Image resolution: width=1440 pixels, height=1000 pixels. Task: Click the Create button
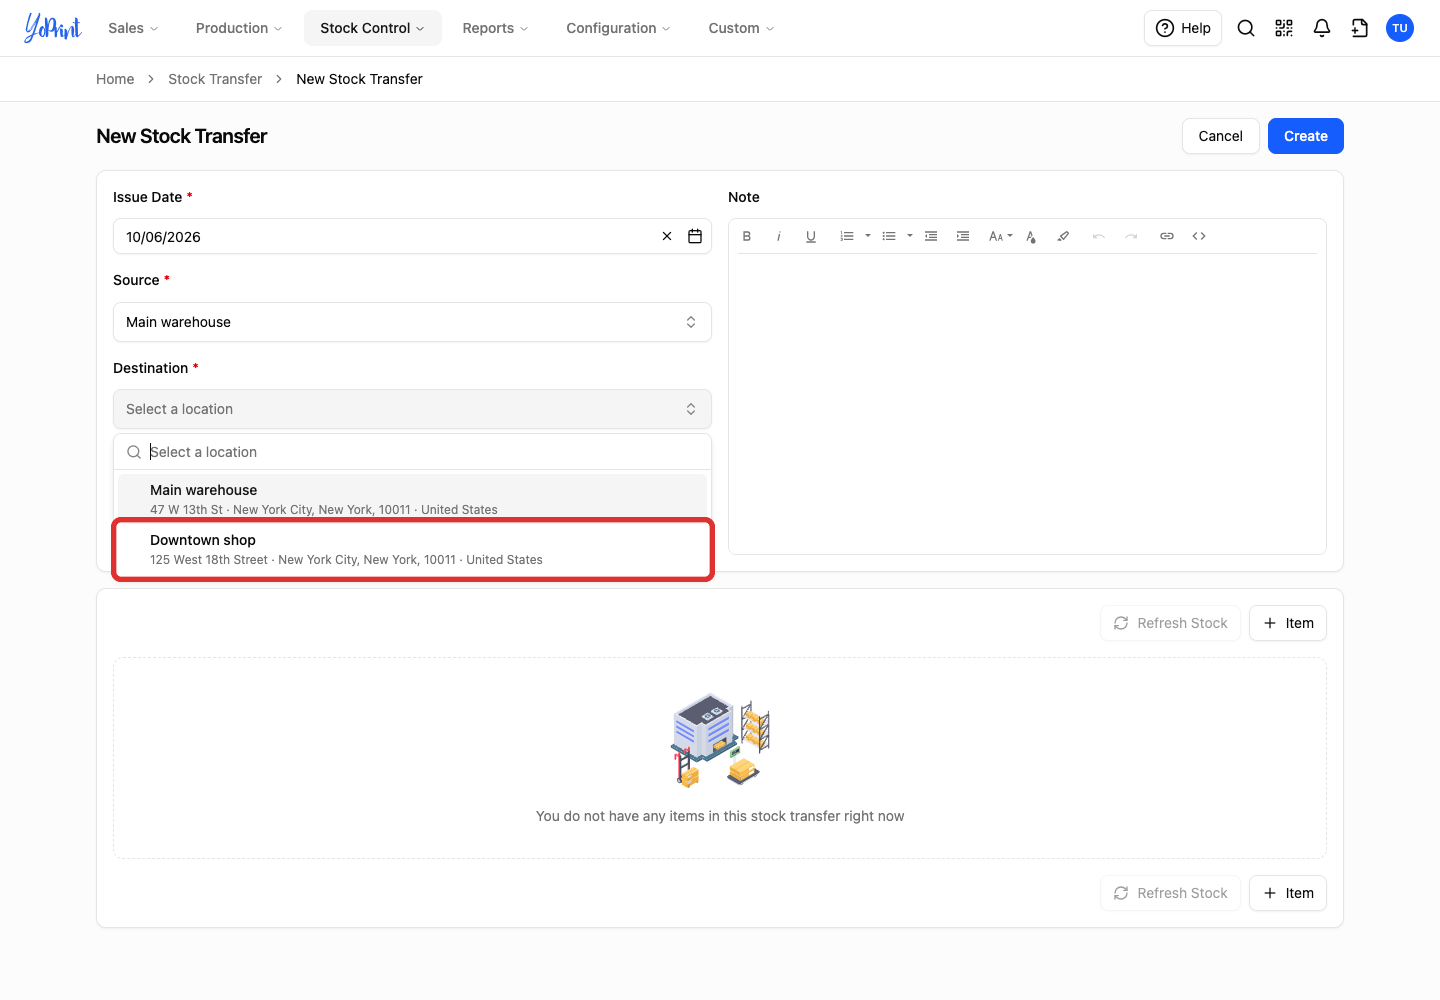click(x=1306, y=136)
